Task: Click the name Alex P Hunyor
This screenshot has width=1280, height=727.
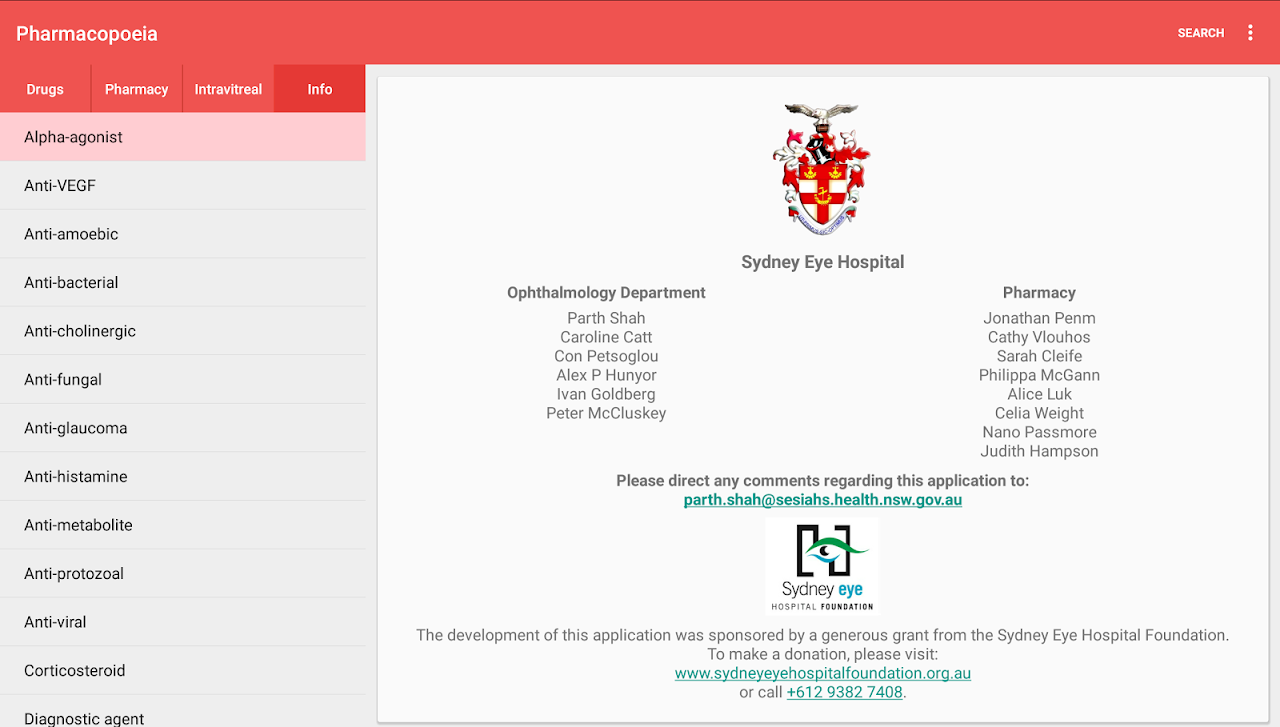Action: 606,375
